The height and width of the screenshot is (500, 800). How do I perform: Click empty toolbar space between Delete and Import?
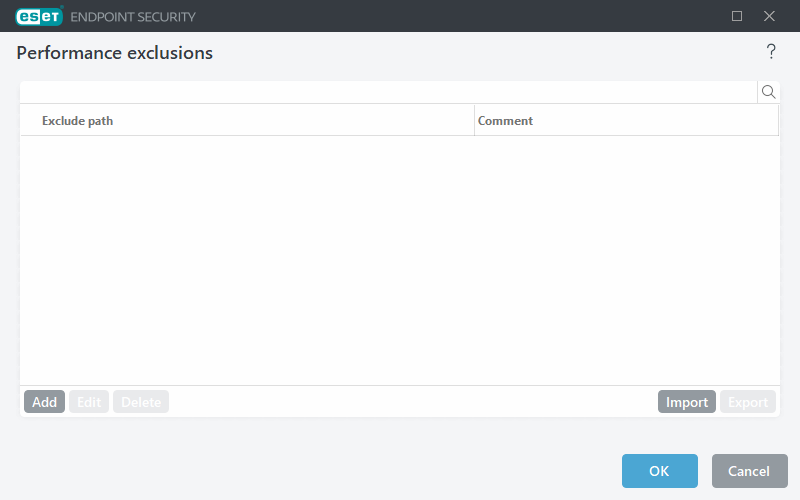pos(412,402)
